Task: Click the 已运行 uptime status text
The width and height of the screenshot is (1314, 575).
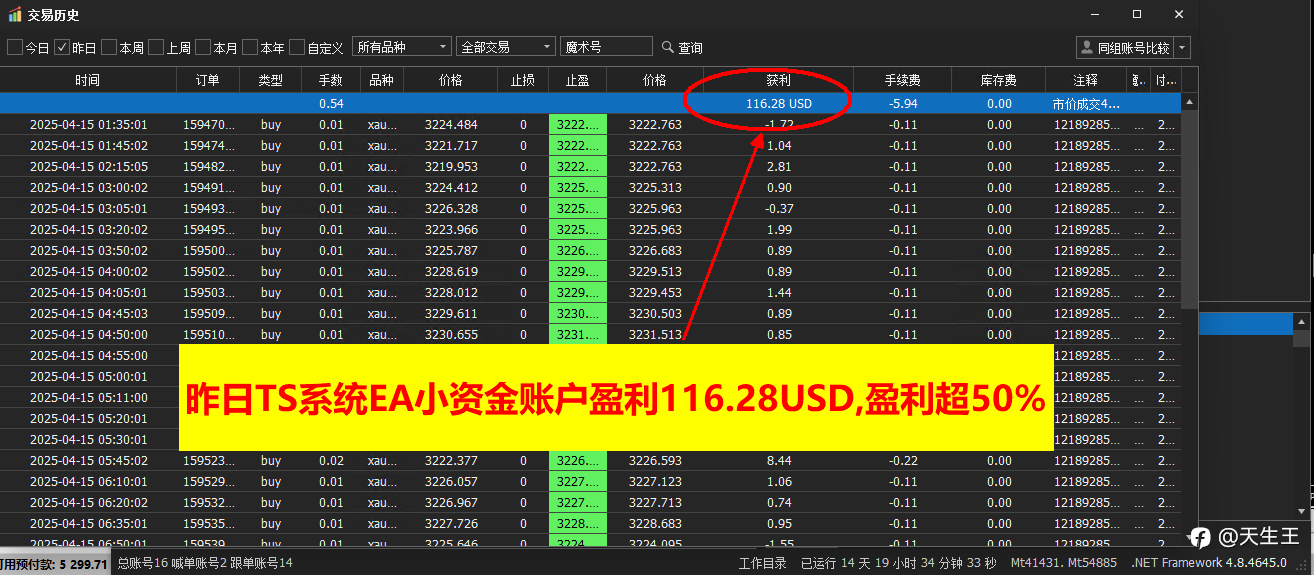Action: (x=900, y=563)
